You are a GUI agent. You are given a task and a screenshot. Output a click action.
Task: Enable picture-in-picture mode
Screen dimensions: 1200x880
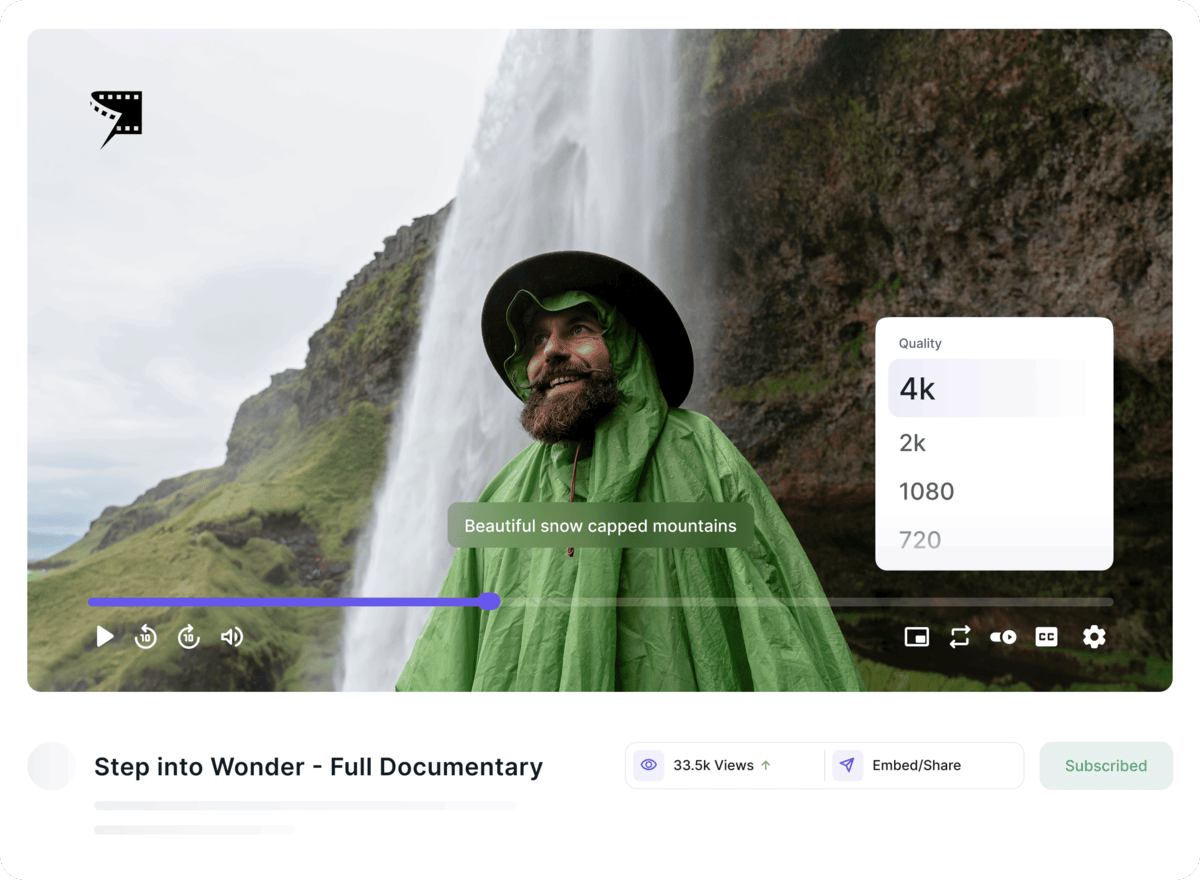916,637
